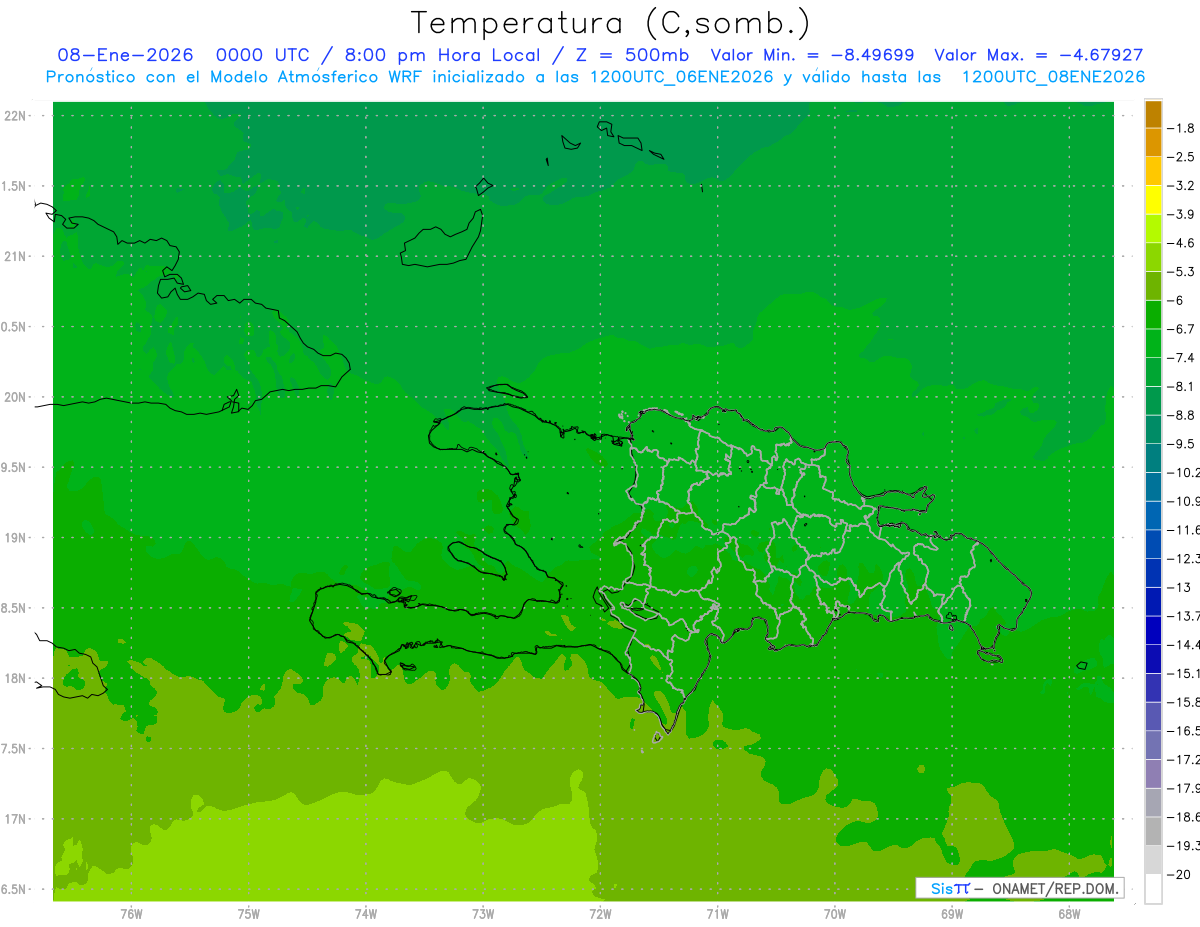Click the '-5.3' colorbar label

(x=1181, y=271)
